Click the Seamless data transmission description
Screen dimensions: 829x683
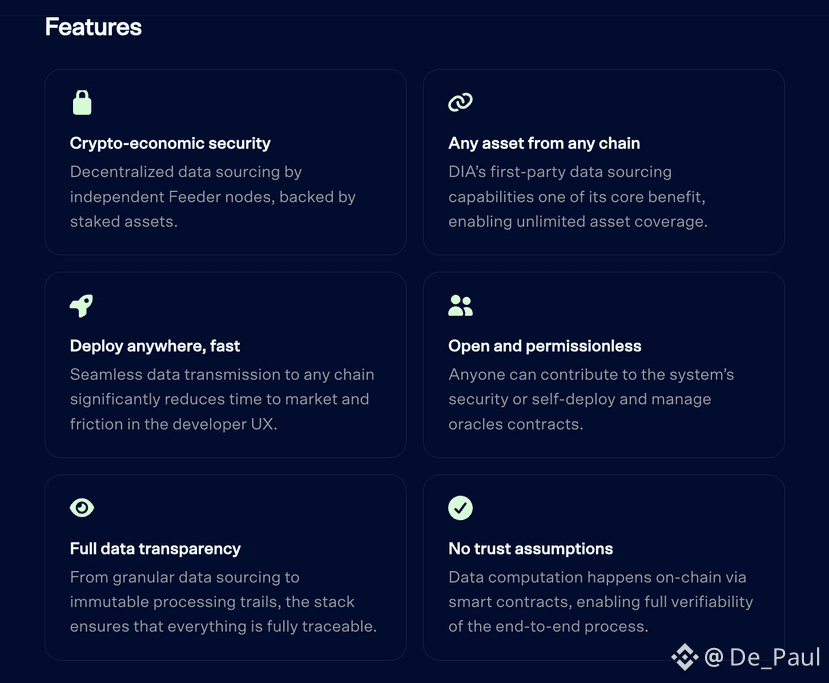click(222, 399)
